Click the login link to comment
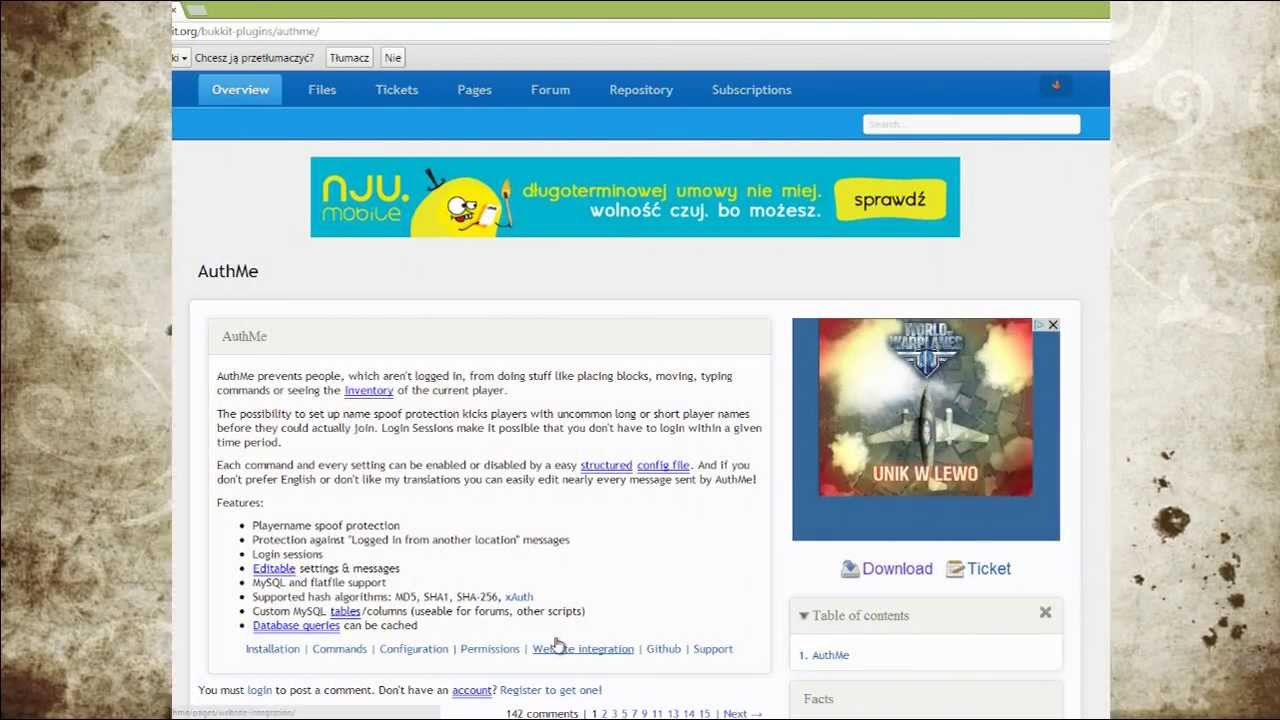 click(259, 690)
